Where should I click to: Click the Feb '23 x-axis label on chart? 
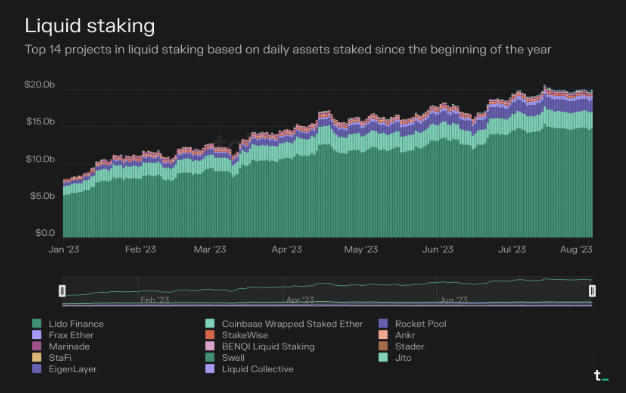coord(141,250)
